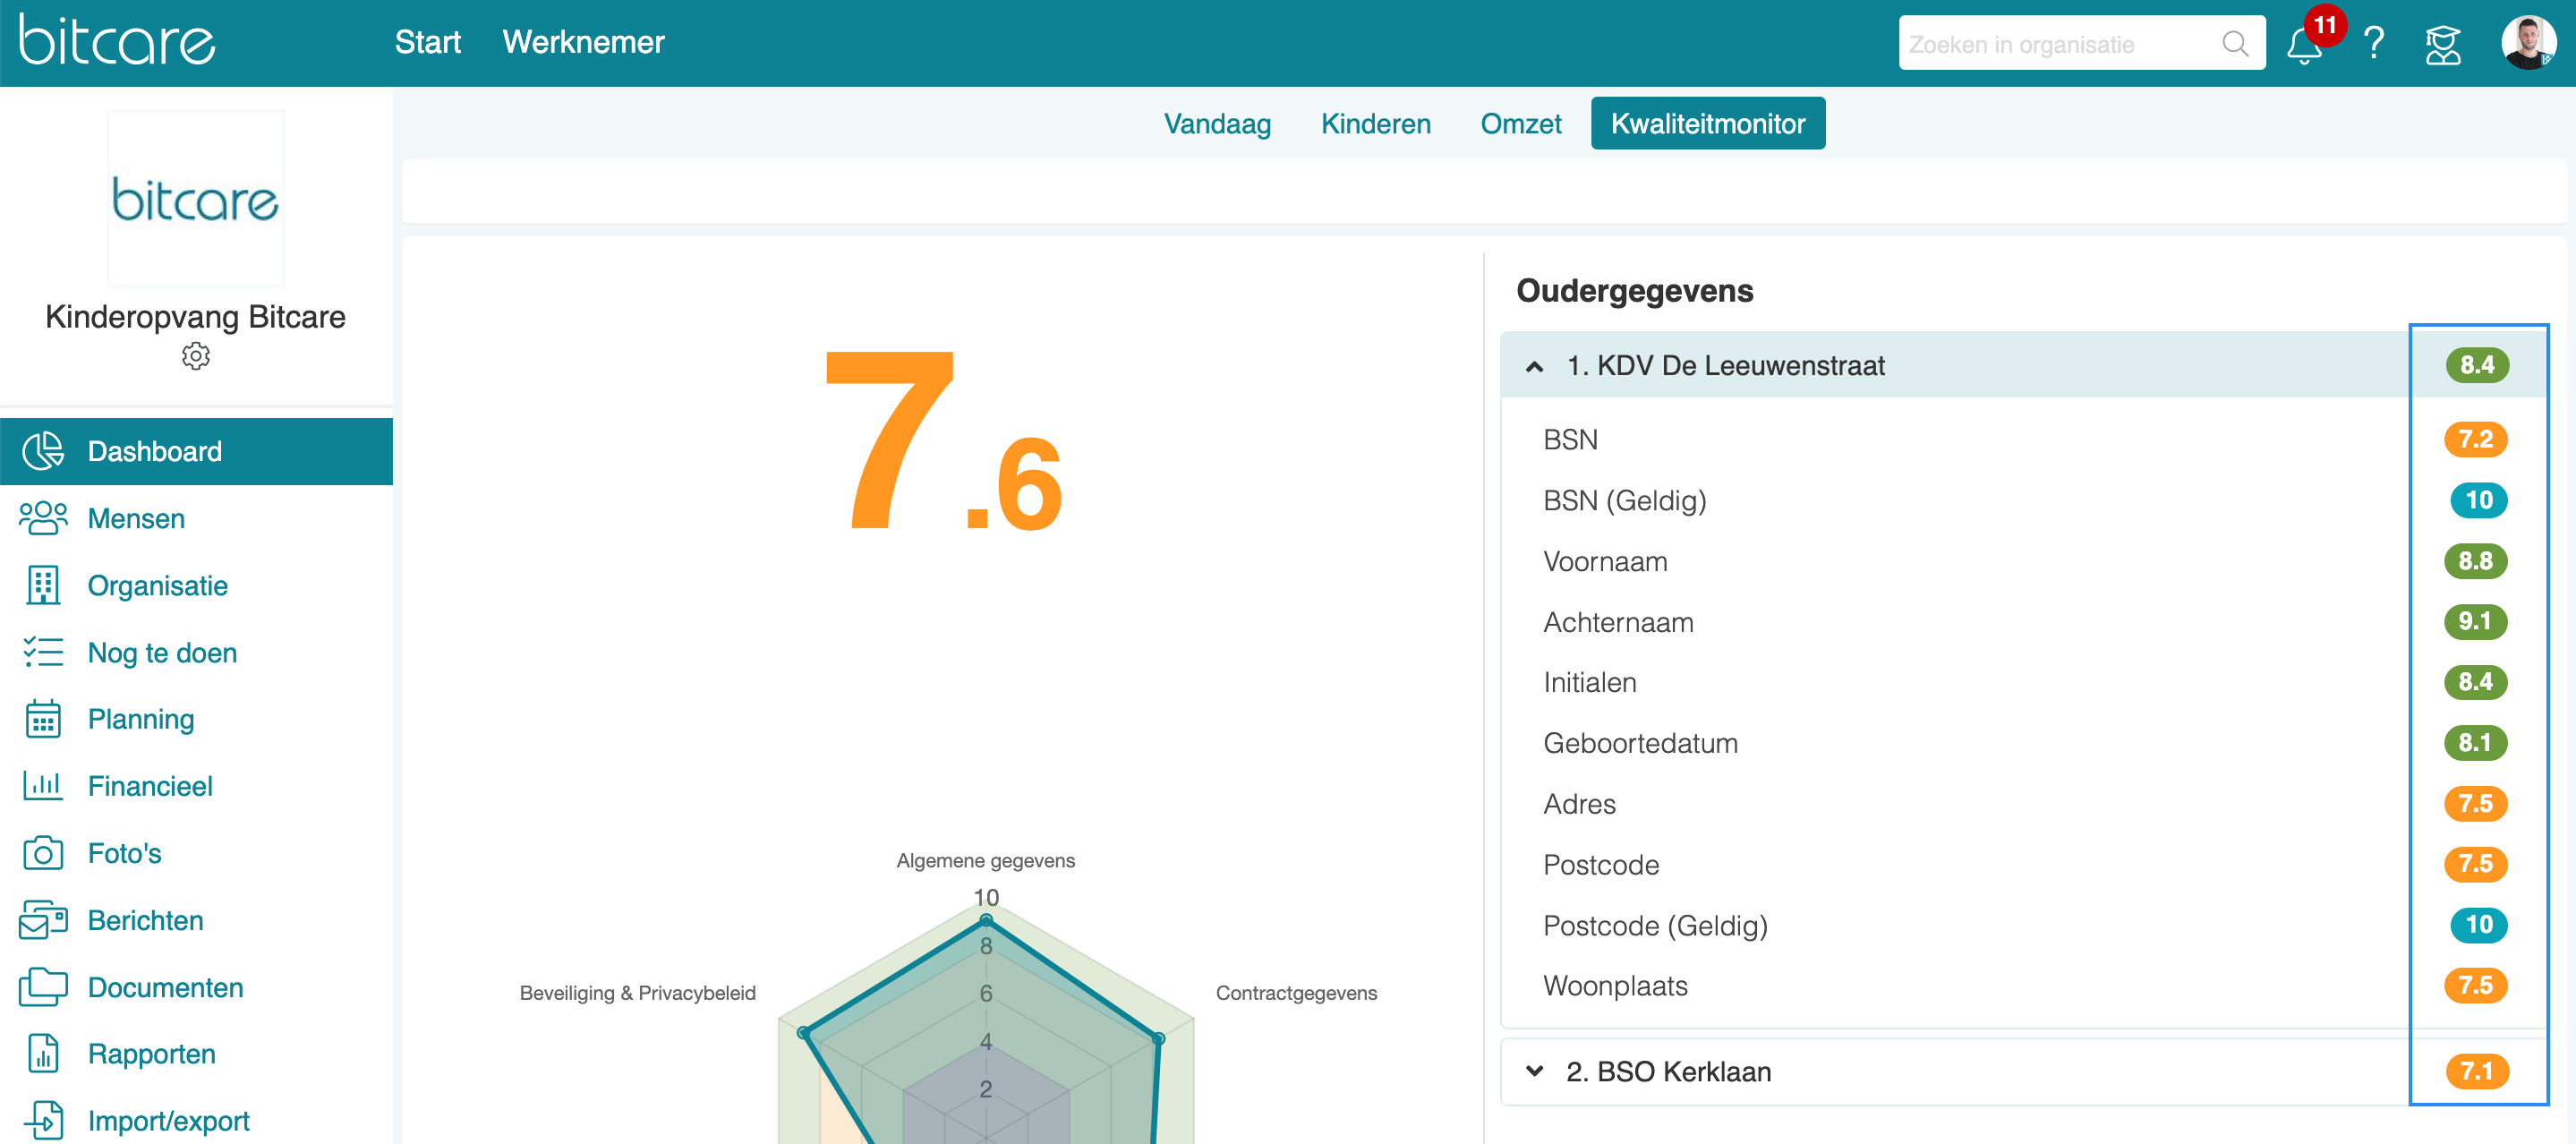Click the Import/export file icon
The height and width of the screenshot is (1144, 2576).
[x=43, y=1121]
